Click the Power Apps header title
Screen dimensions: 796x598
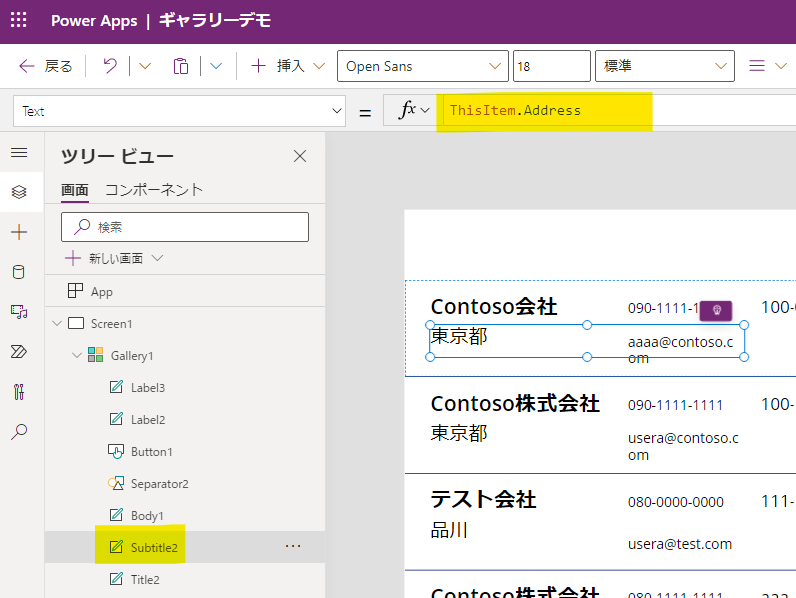(94, 21)
